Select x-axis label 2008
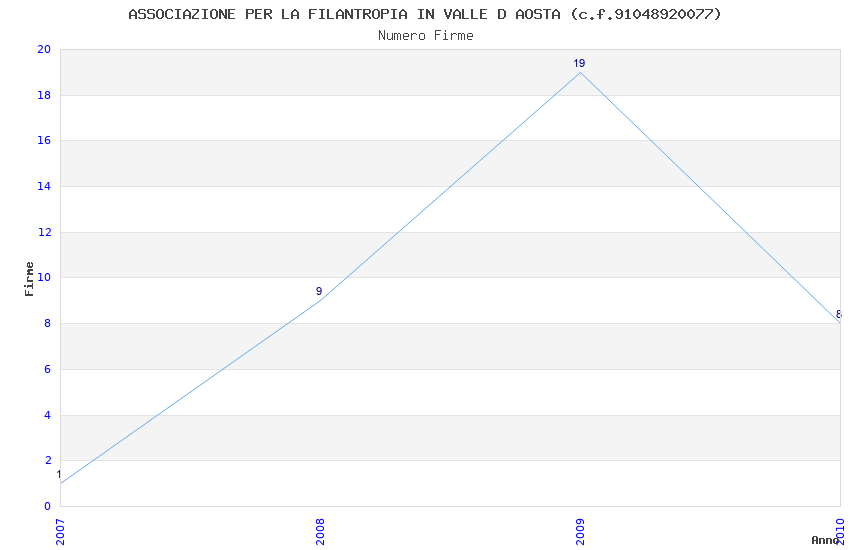 320,532
